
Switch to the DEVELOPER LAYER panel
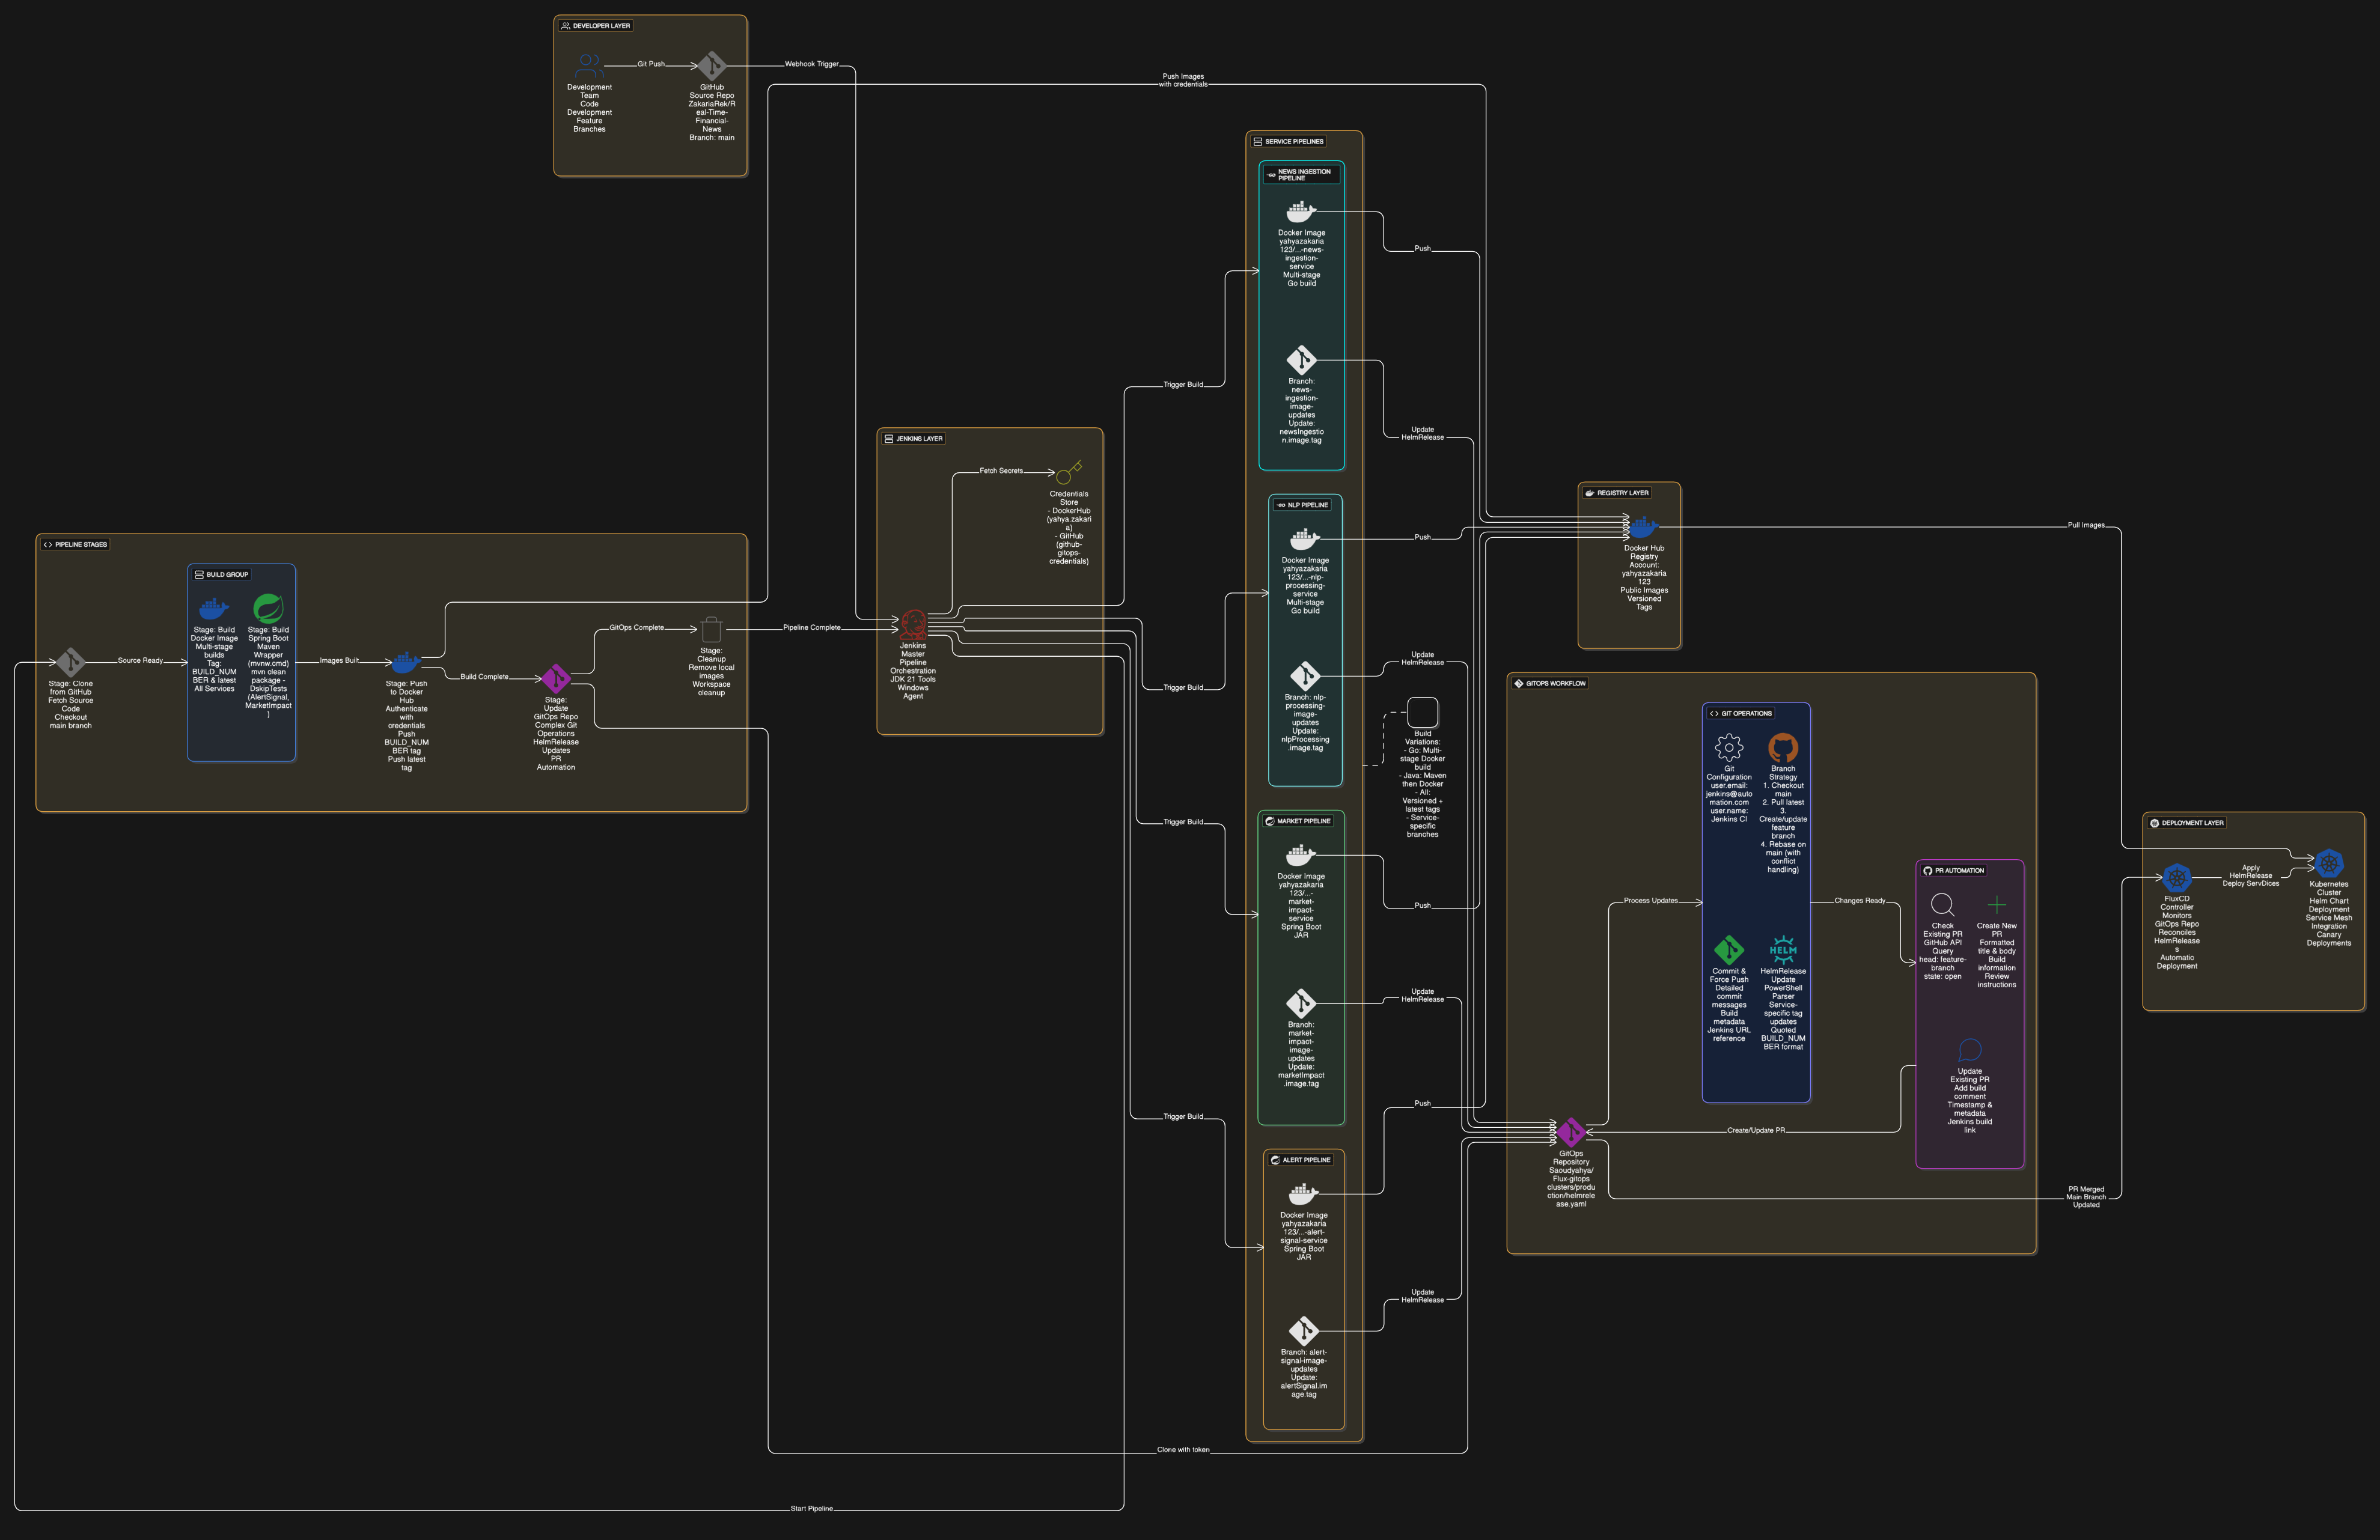[596, 26]
